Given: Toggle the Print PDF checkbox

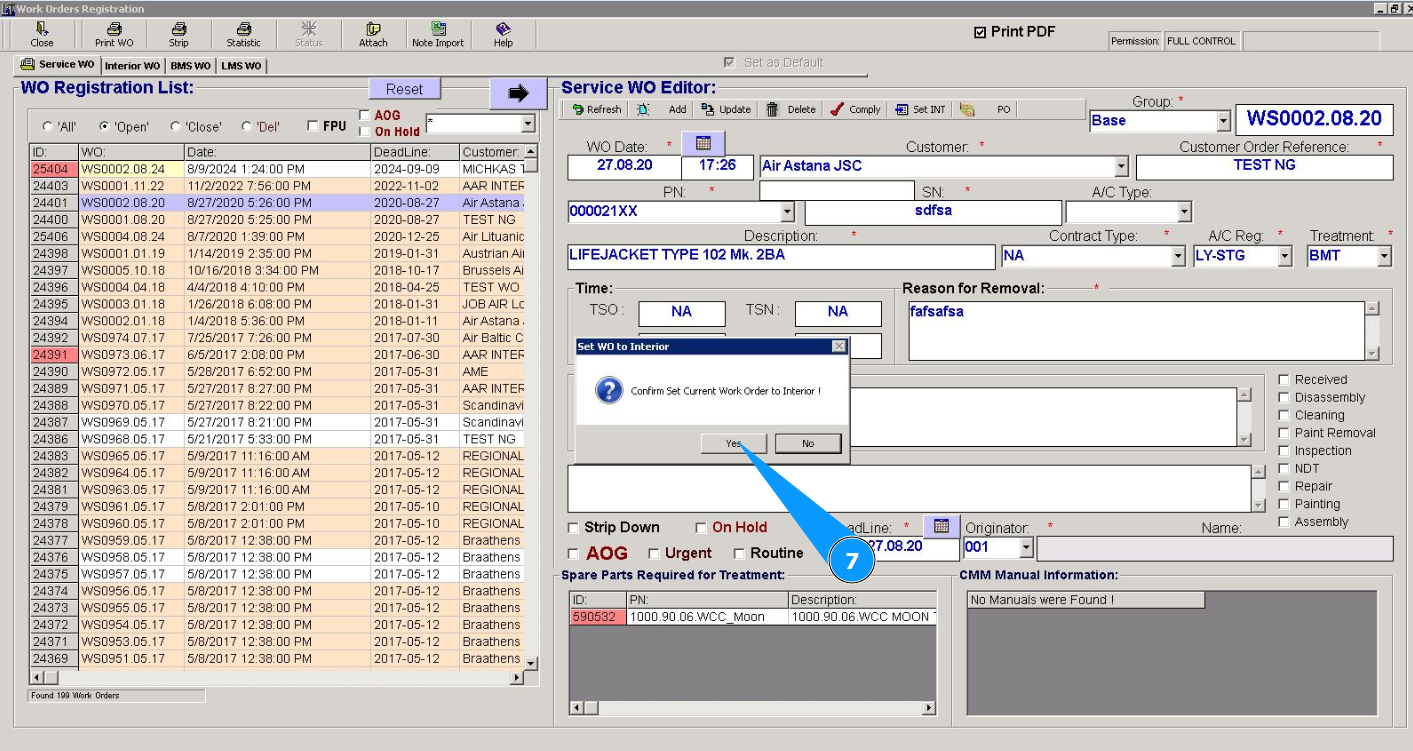Looking at the screenshot, I should 980,33.
